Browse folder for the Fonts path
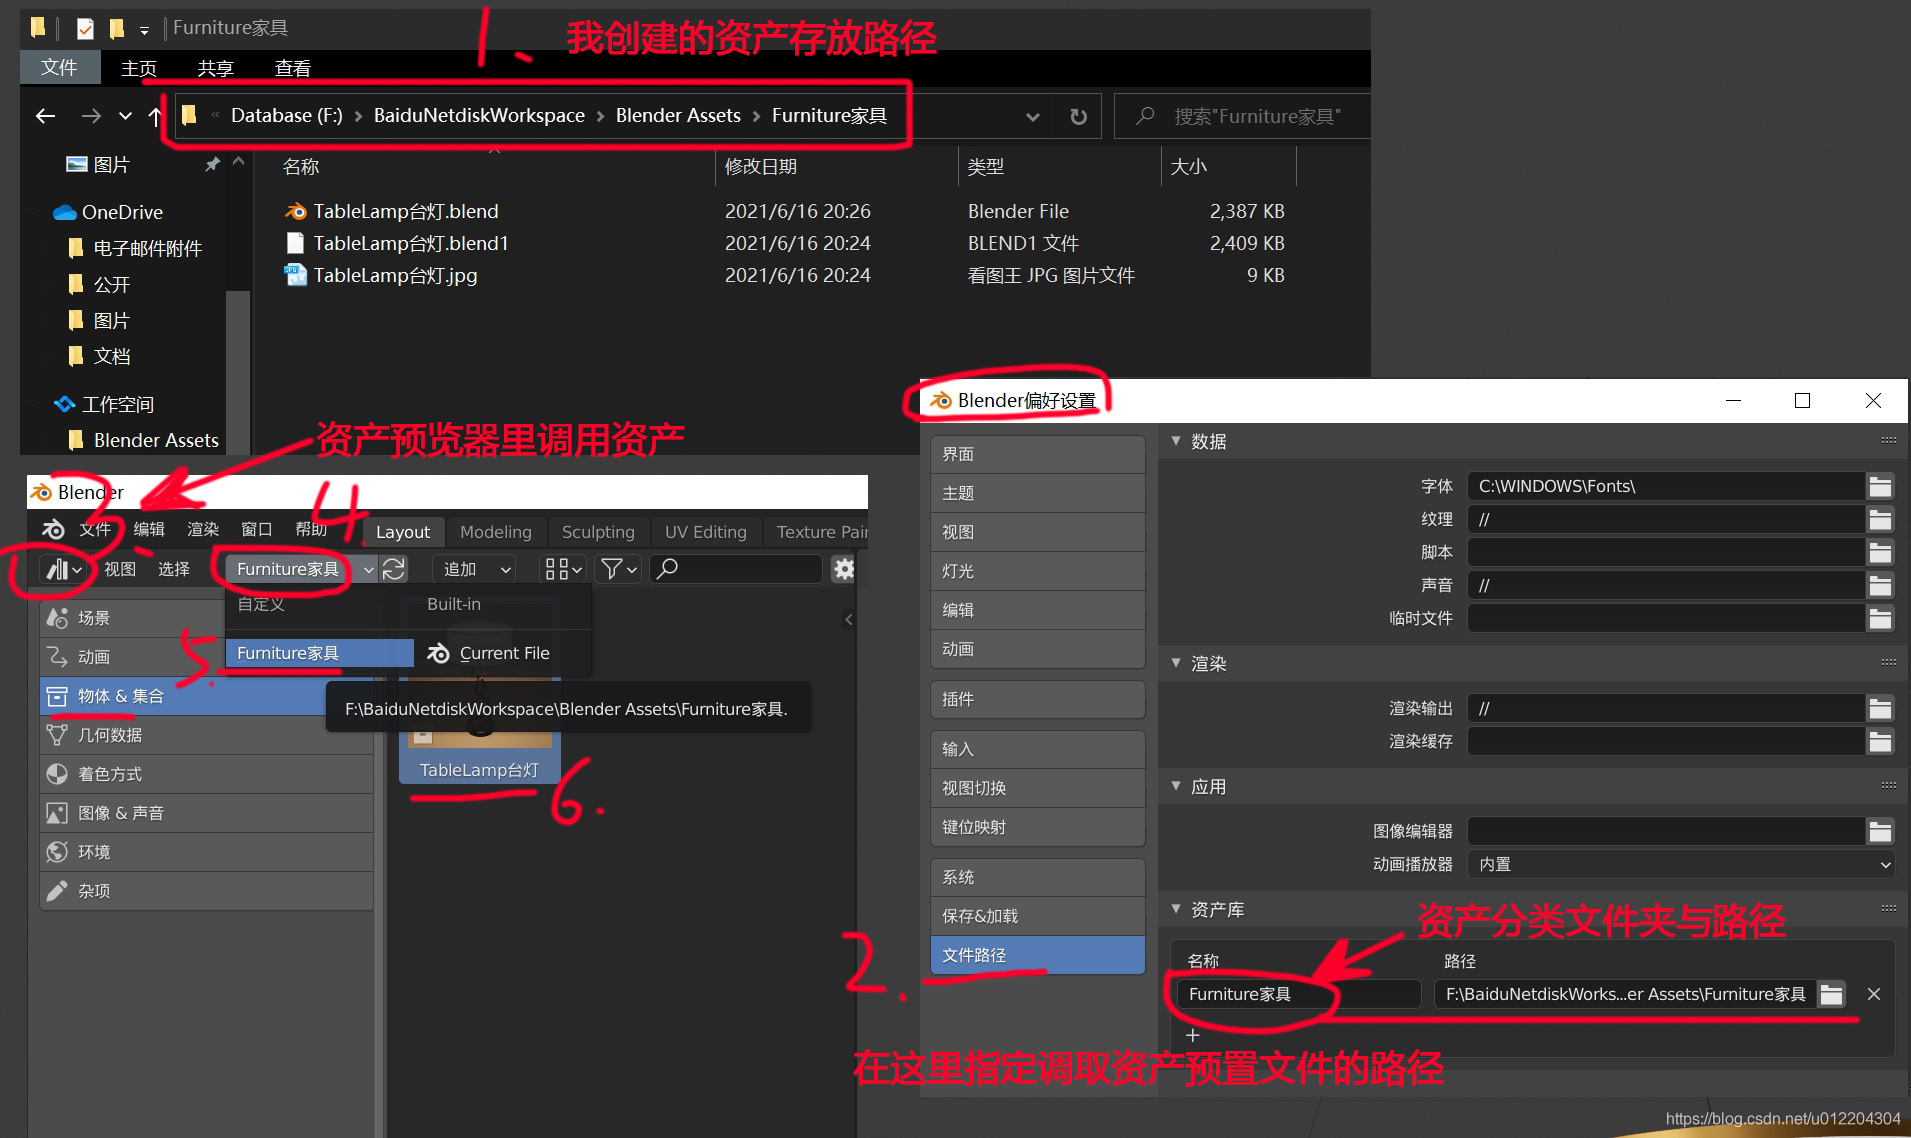The height and width of the screenshot is (1138, 1911). click(x=1880, y=486)
